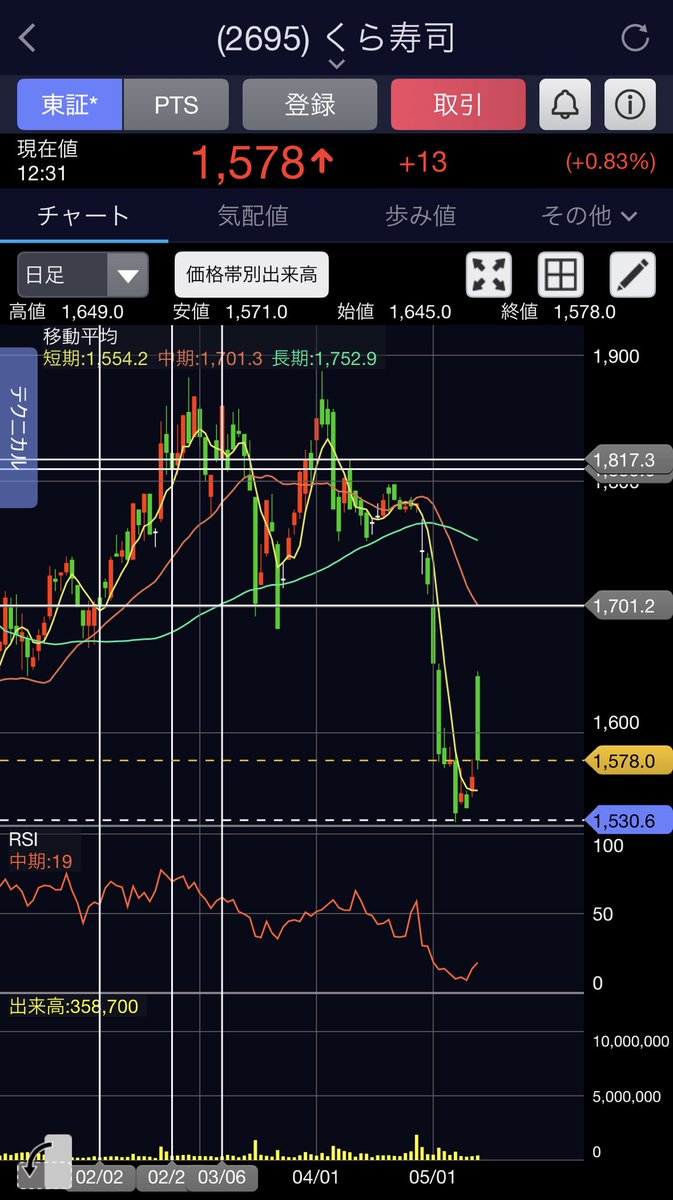Tap the 03/06 vertical line date marker

point(222,1177)
